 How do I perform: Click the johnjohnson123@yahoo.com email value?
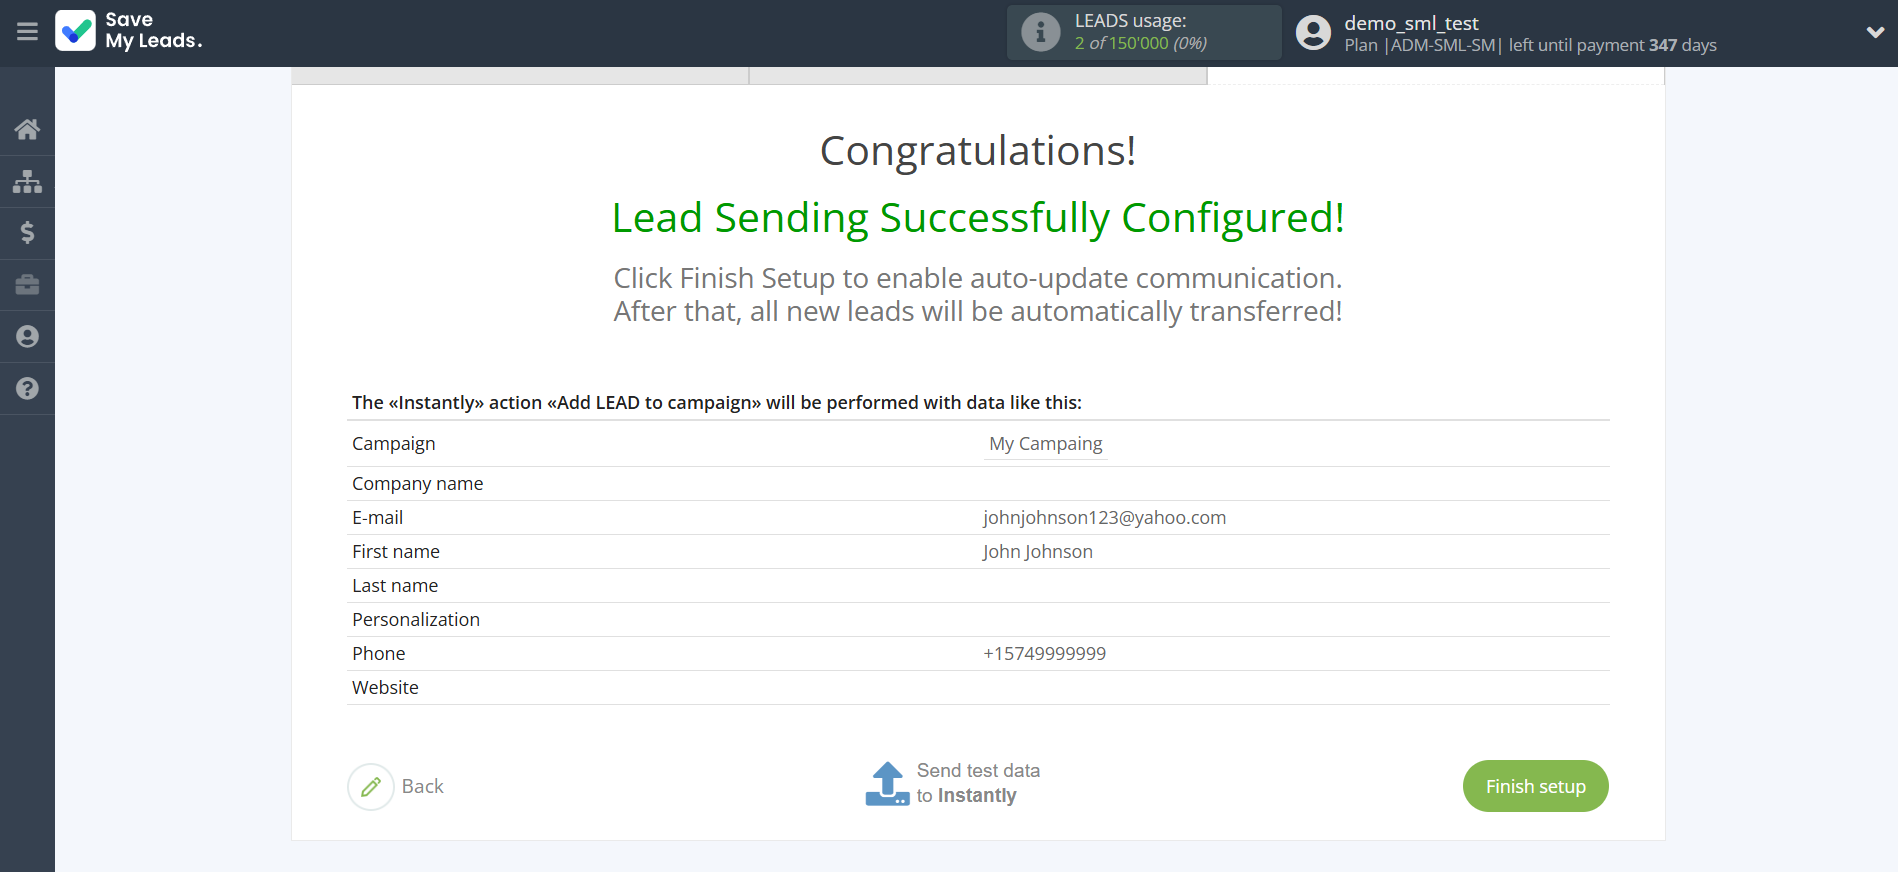pos(1104,518)
